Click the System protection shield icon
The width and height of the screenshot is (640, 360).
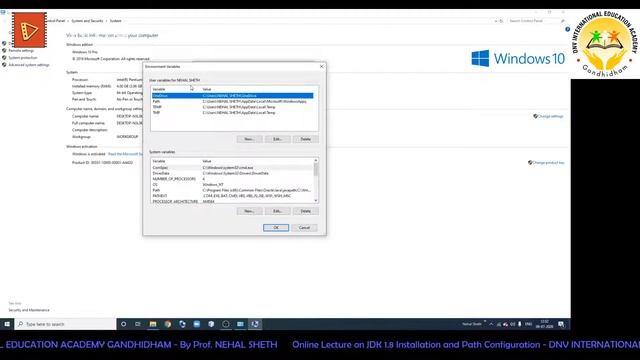tap(4, 58)
